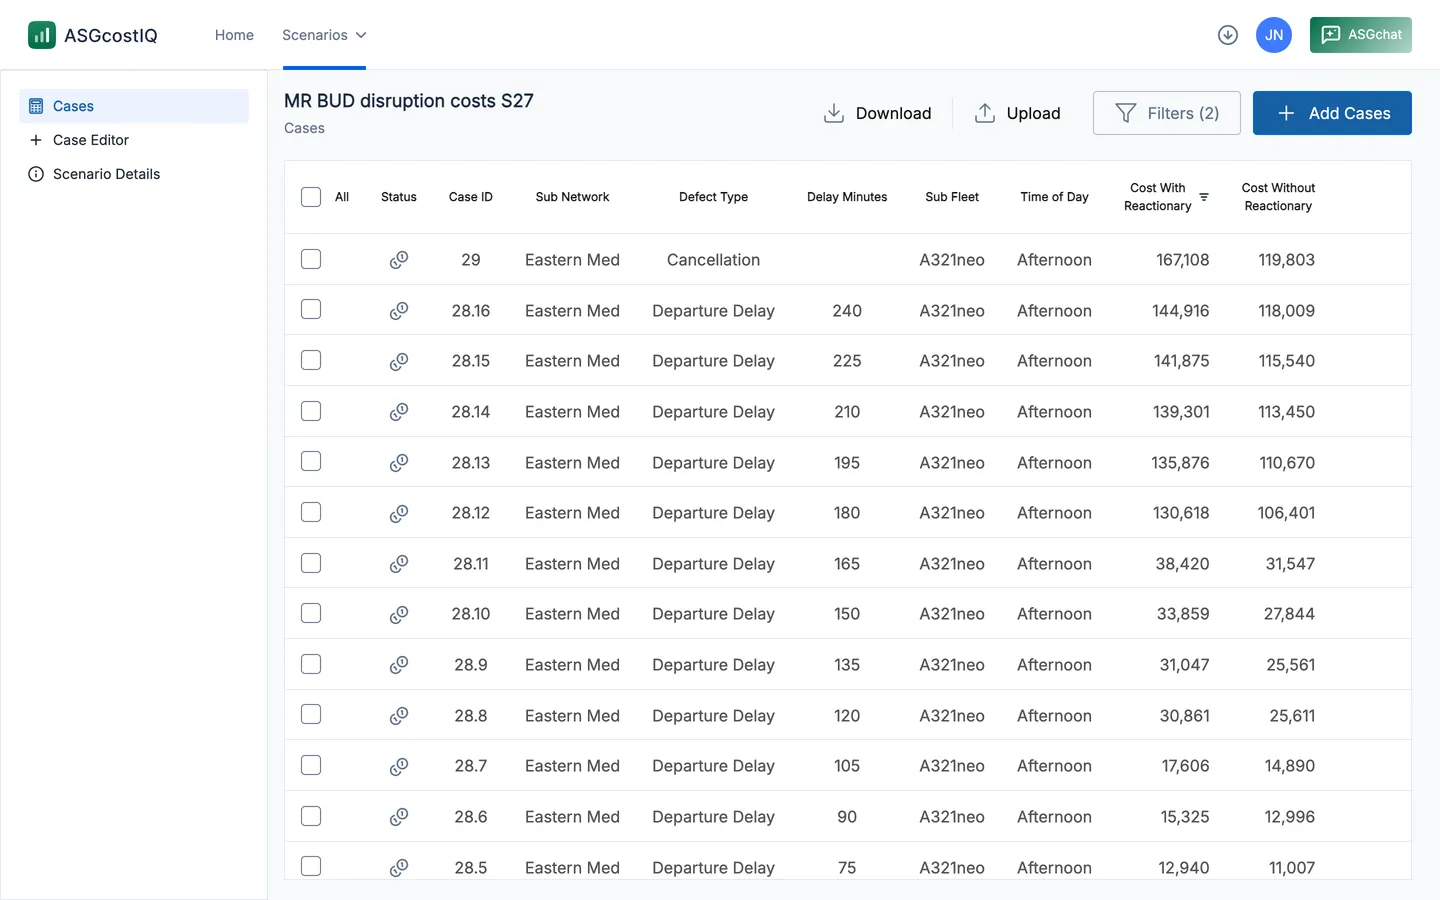
Task: Check the box for case 28.7
Action: (311, 766)
